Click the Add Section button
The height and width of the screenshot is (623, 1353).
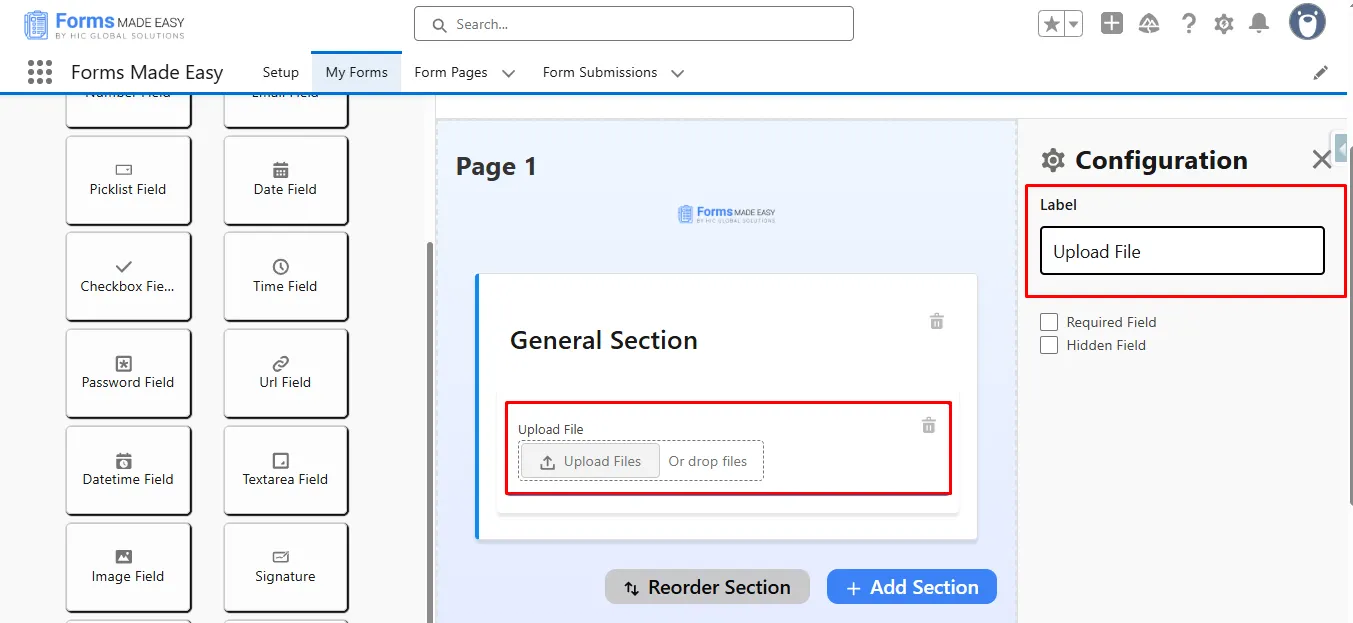coord(911,587)
